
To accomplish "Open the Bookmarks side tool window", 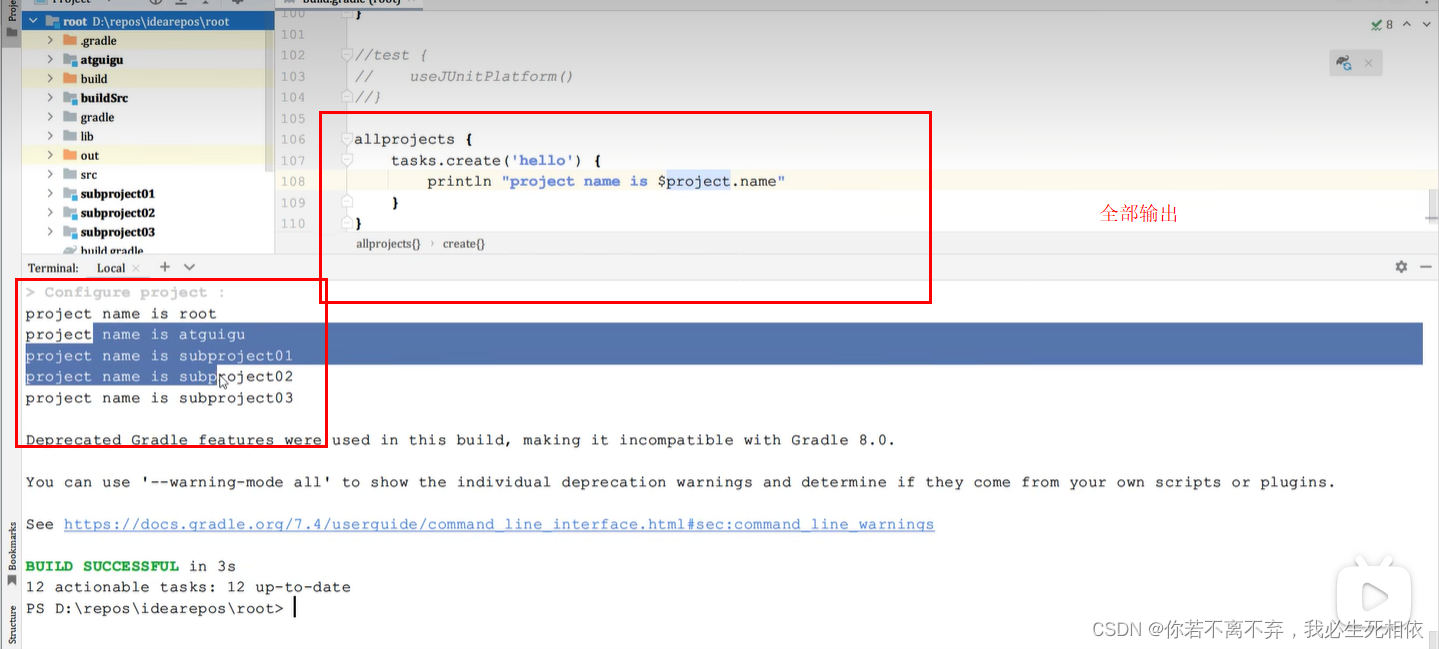I will [12, 552].
